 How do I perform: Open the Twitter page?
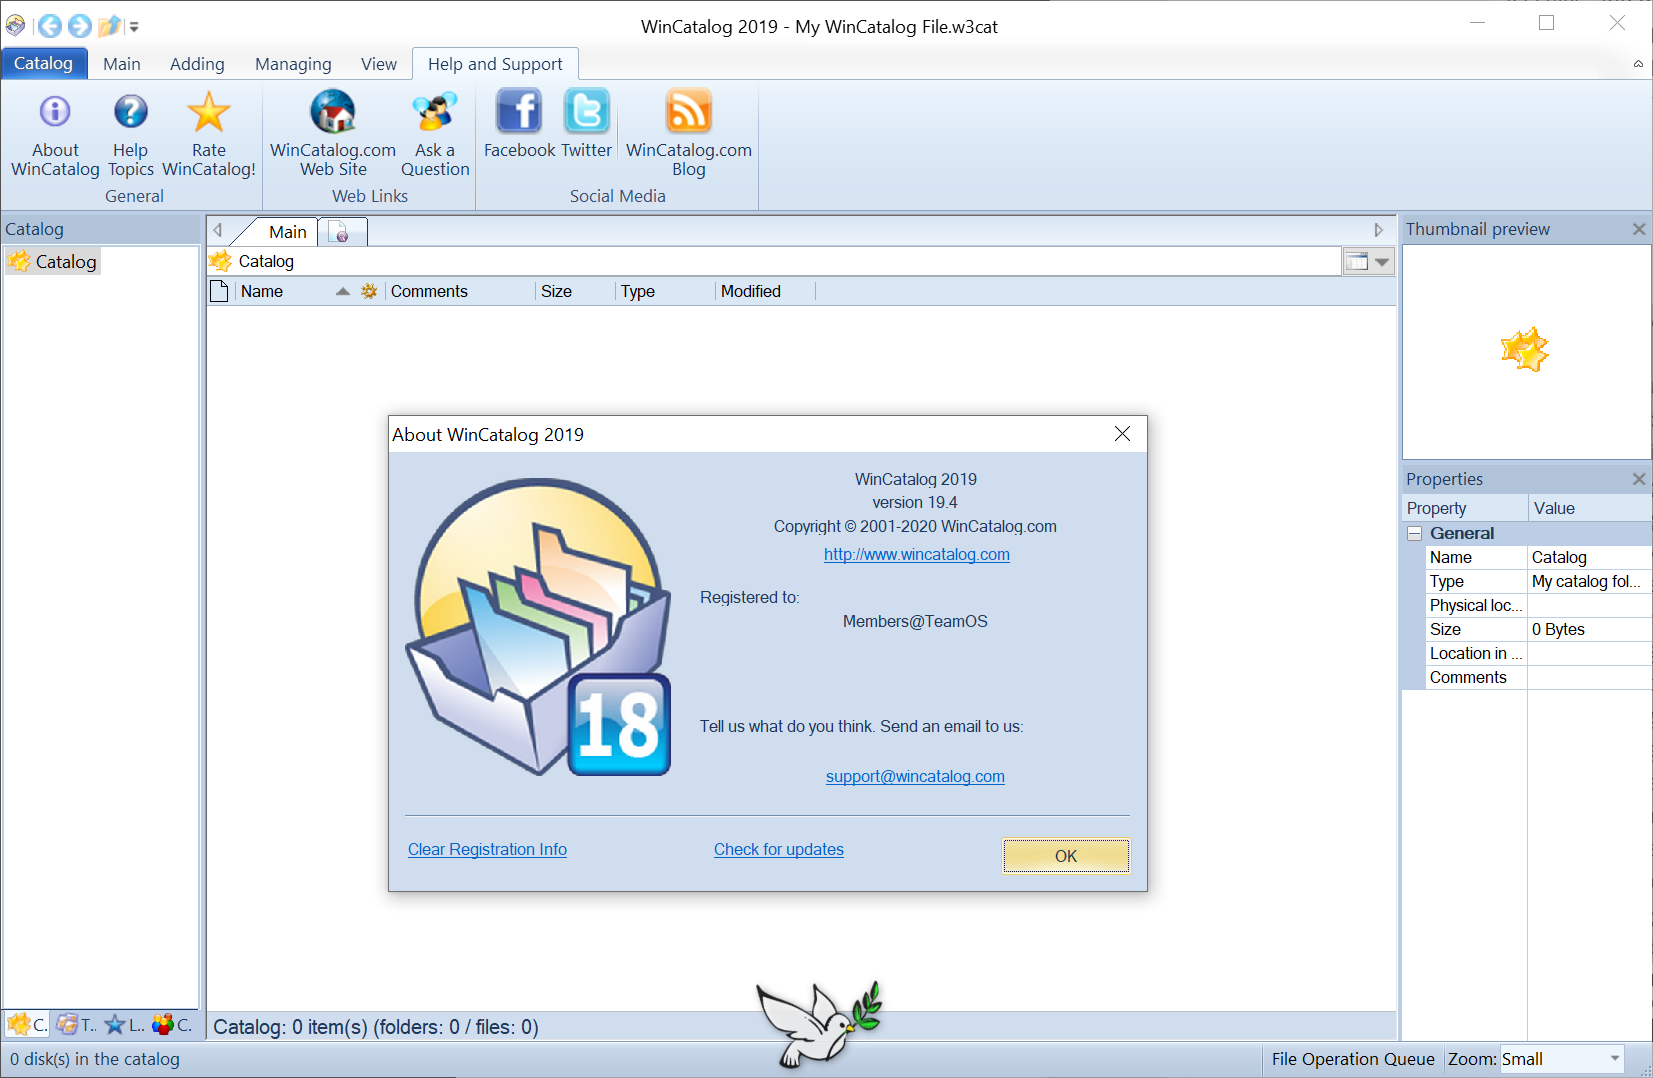point(586,124)
